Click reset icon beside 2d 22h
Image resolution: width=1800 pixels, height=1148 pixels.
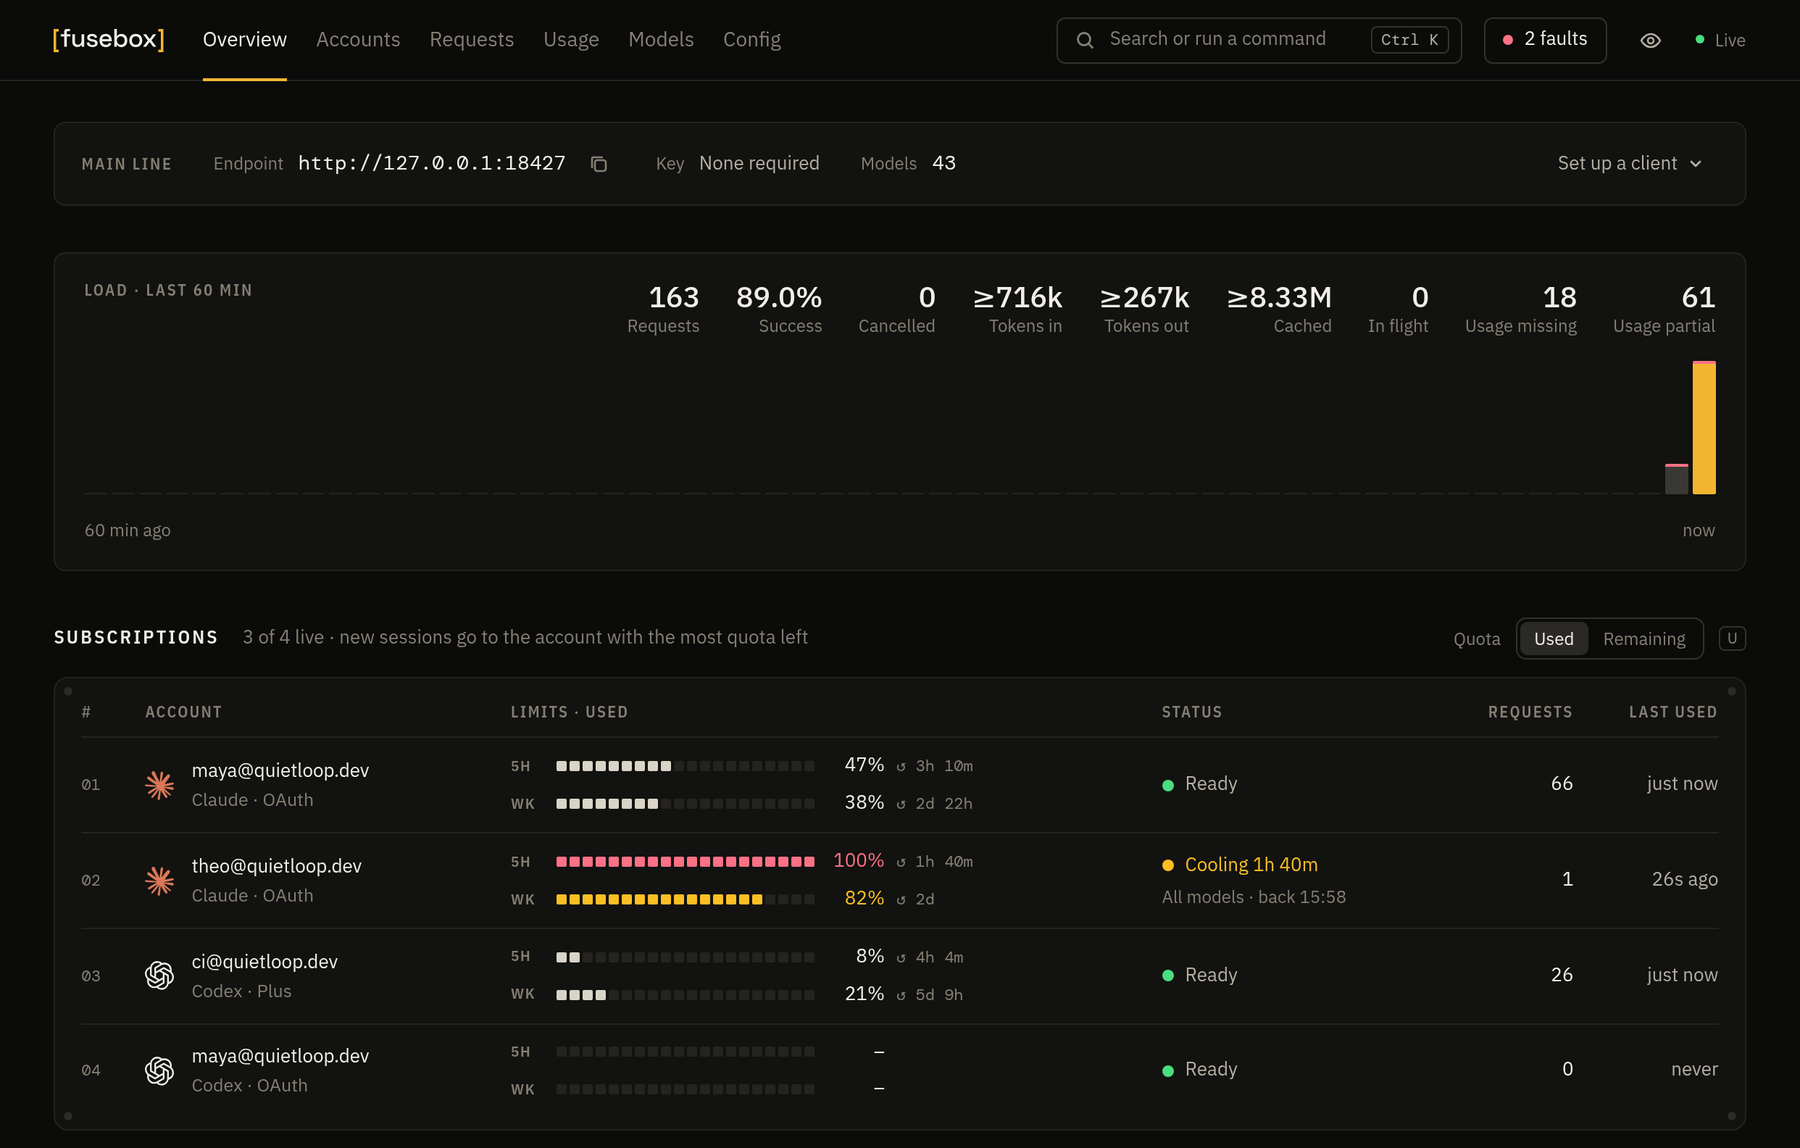[901, 804]
